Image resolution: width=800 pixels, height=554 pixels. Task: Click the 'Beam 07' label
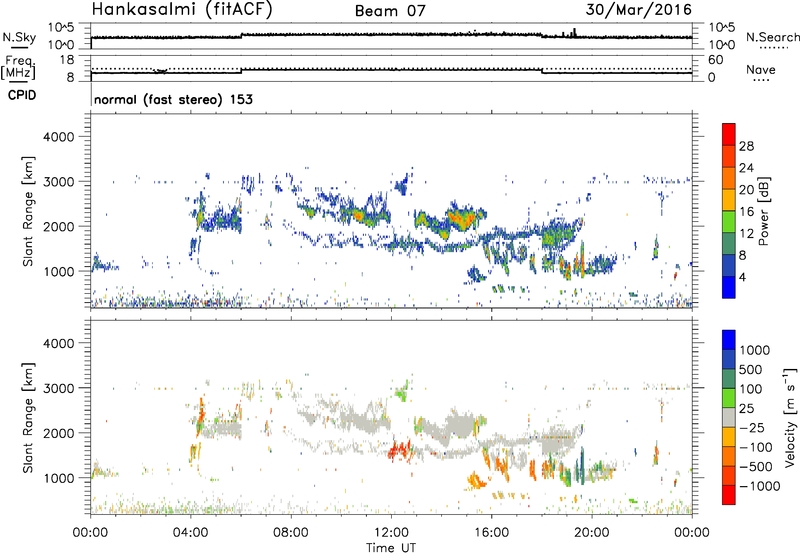coord(390,11)
